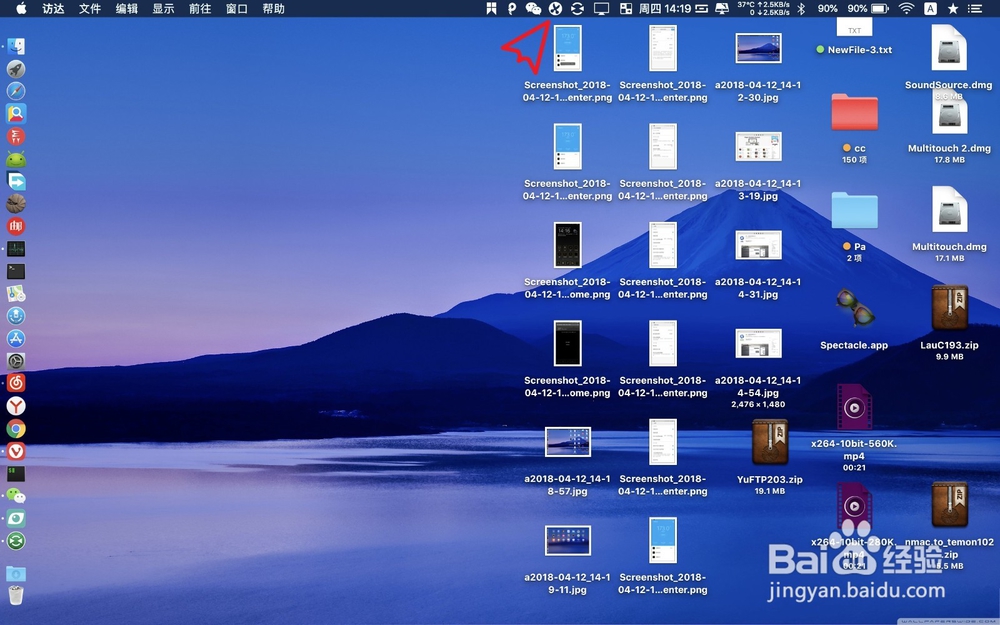Open WeChat icon in the Dock
This screenshot has height=625, width=1000.
[16, 496]
